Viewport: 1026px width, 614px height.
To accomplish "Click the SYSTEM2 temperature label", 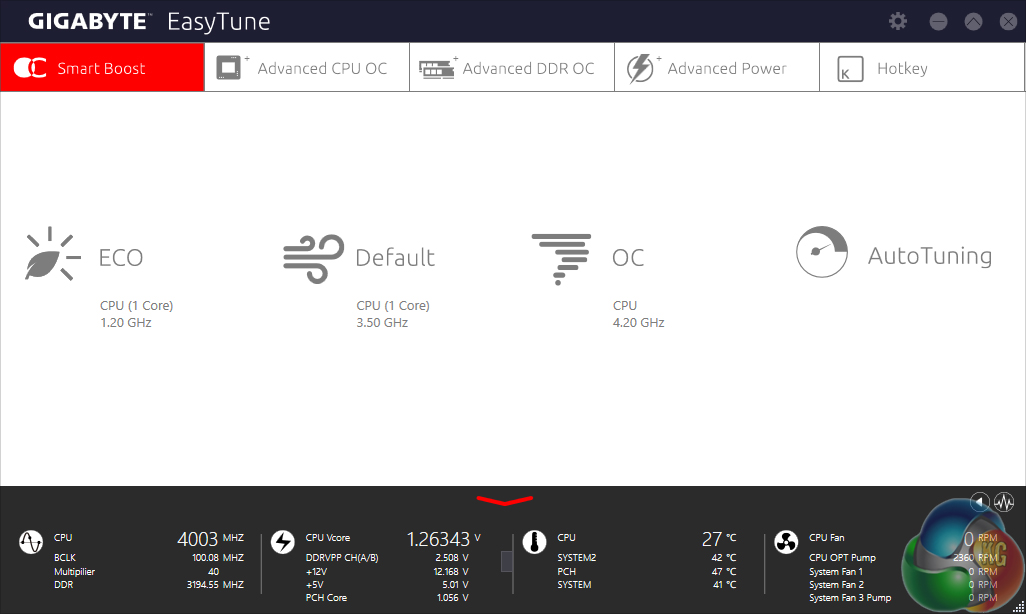I will coord(576,558).
